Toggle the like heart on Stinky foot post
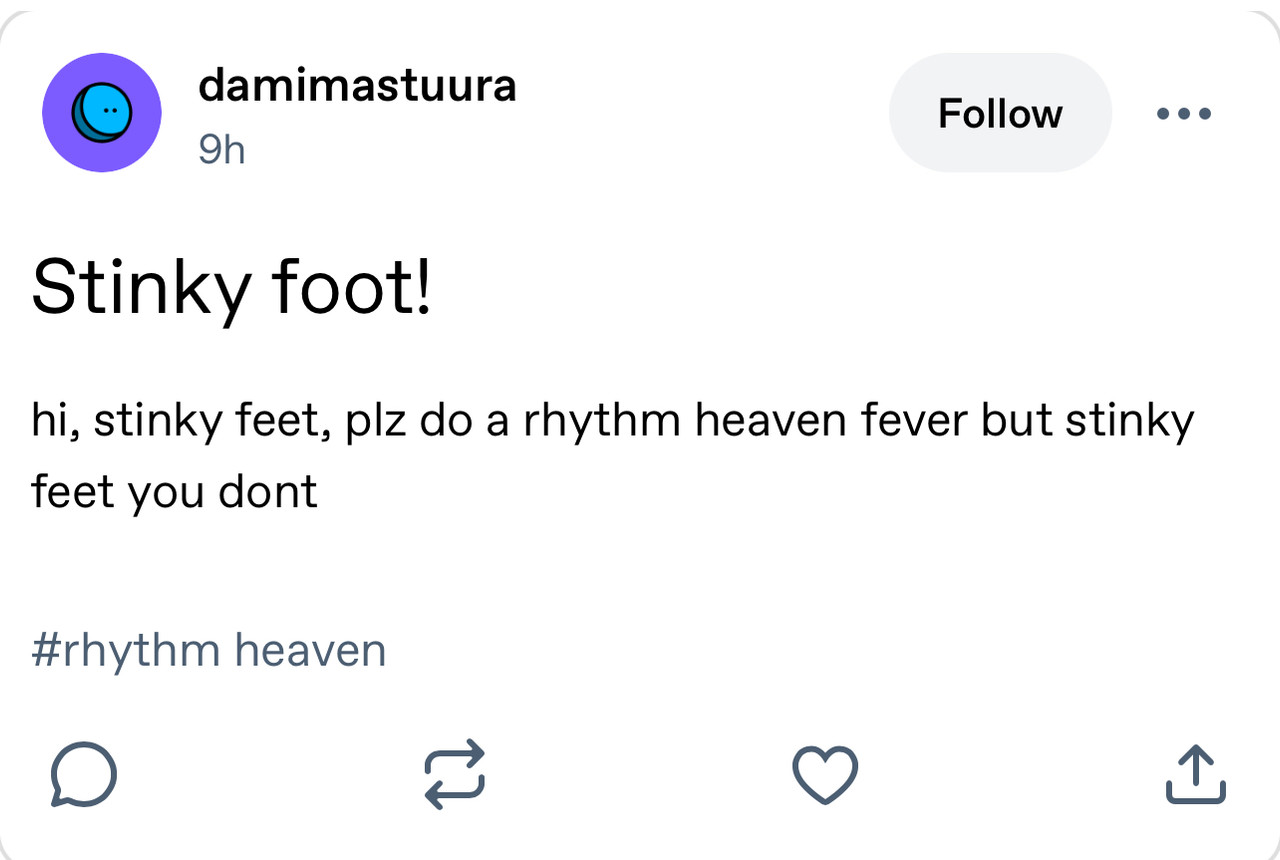This screenshot has width=1280, height=860. (825, 774)
